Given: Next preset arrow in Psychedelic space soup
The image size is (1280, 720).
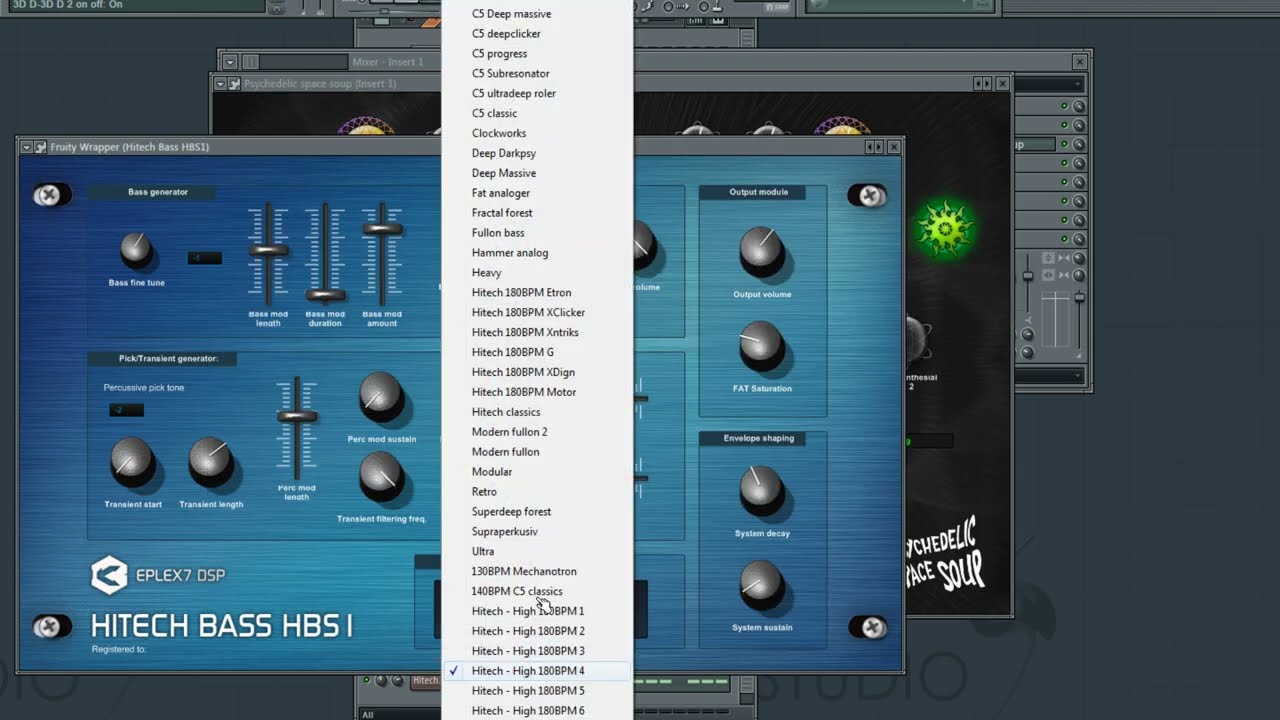Looking at the screenshot, I should 987,84.
